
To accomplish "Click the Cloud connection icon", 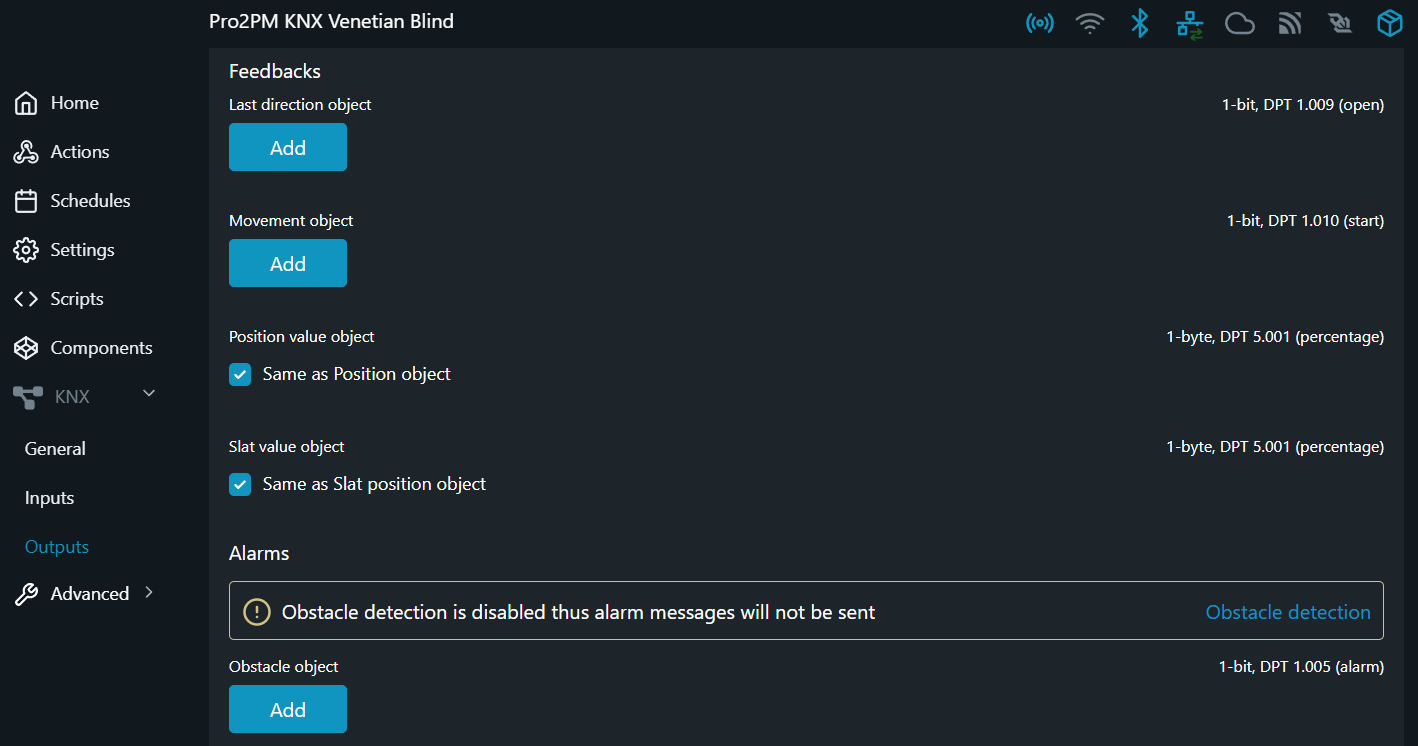I will tap(1240, 23).
